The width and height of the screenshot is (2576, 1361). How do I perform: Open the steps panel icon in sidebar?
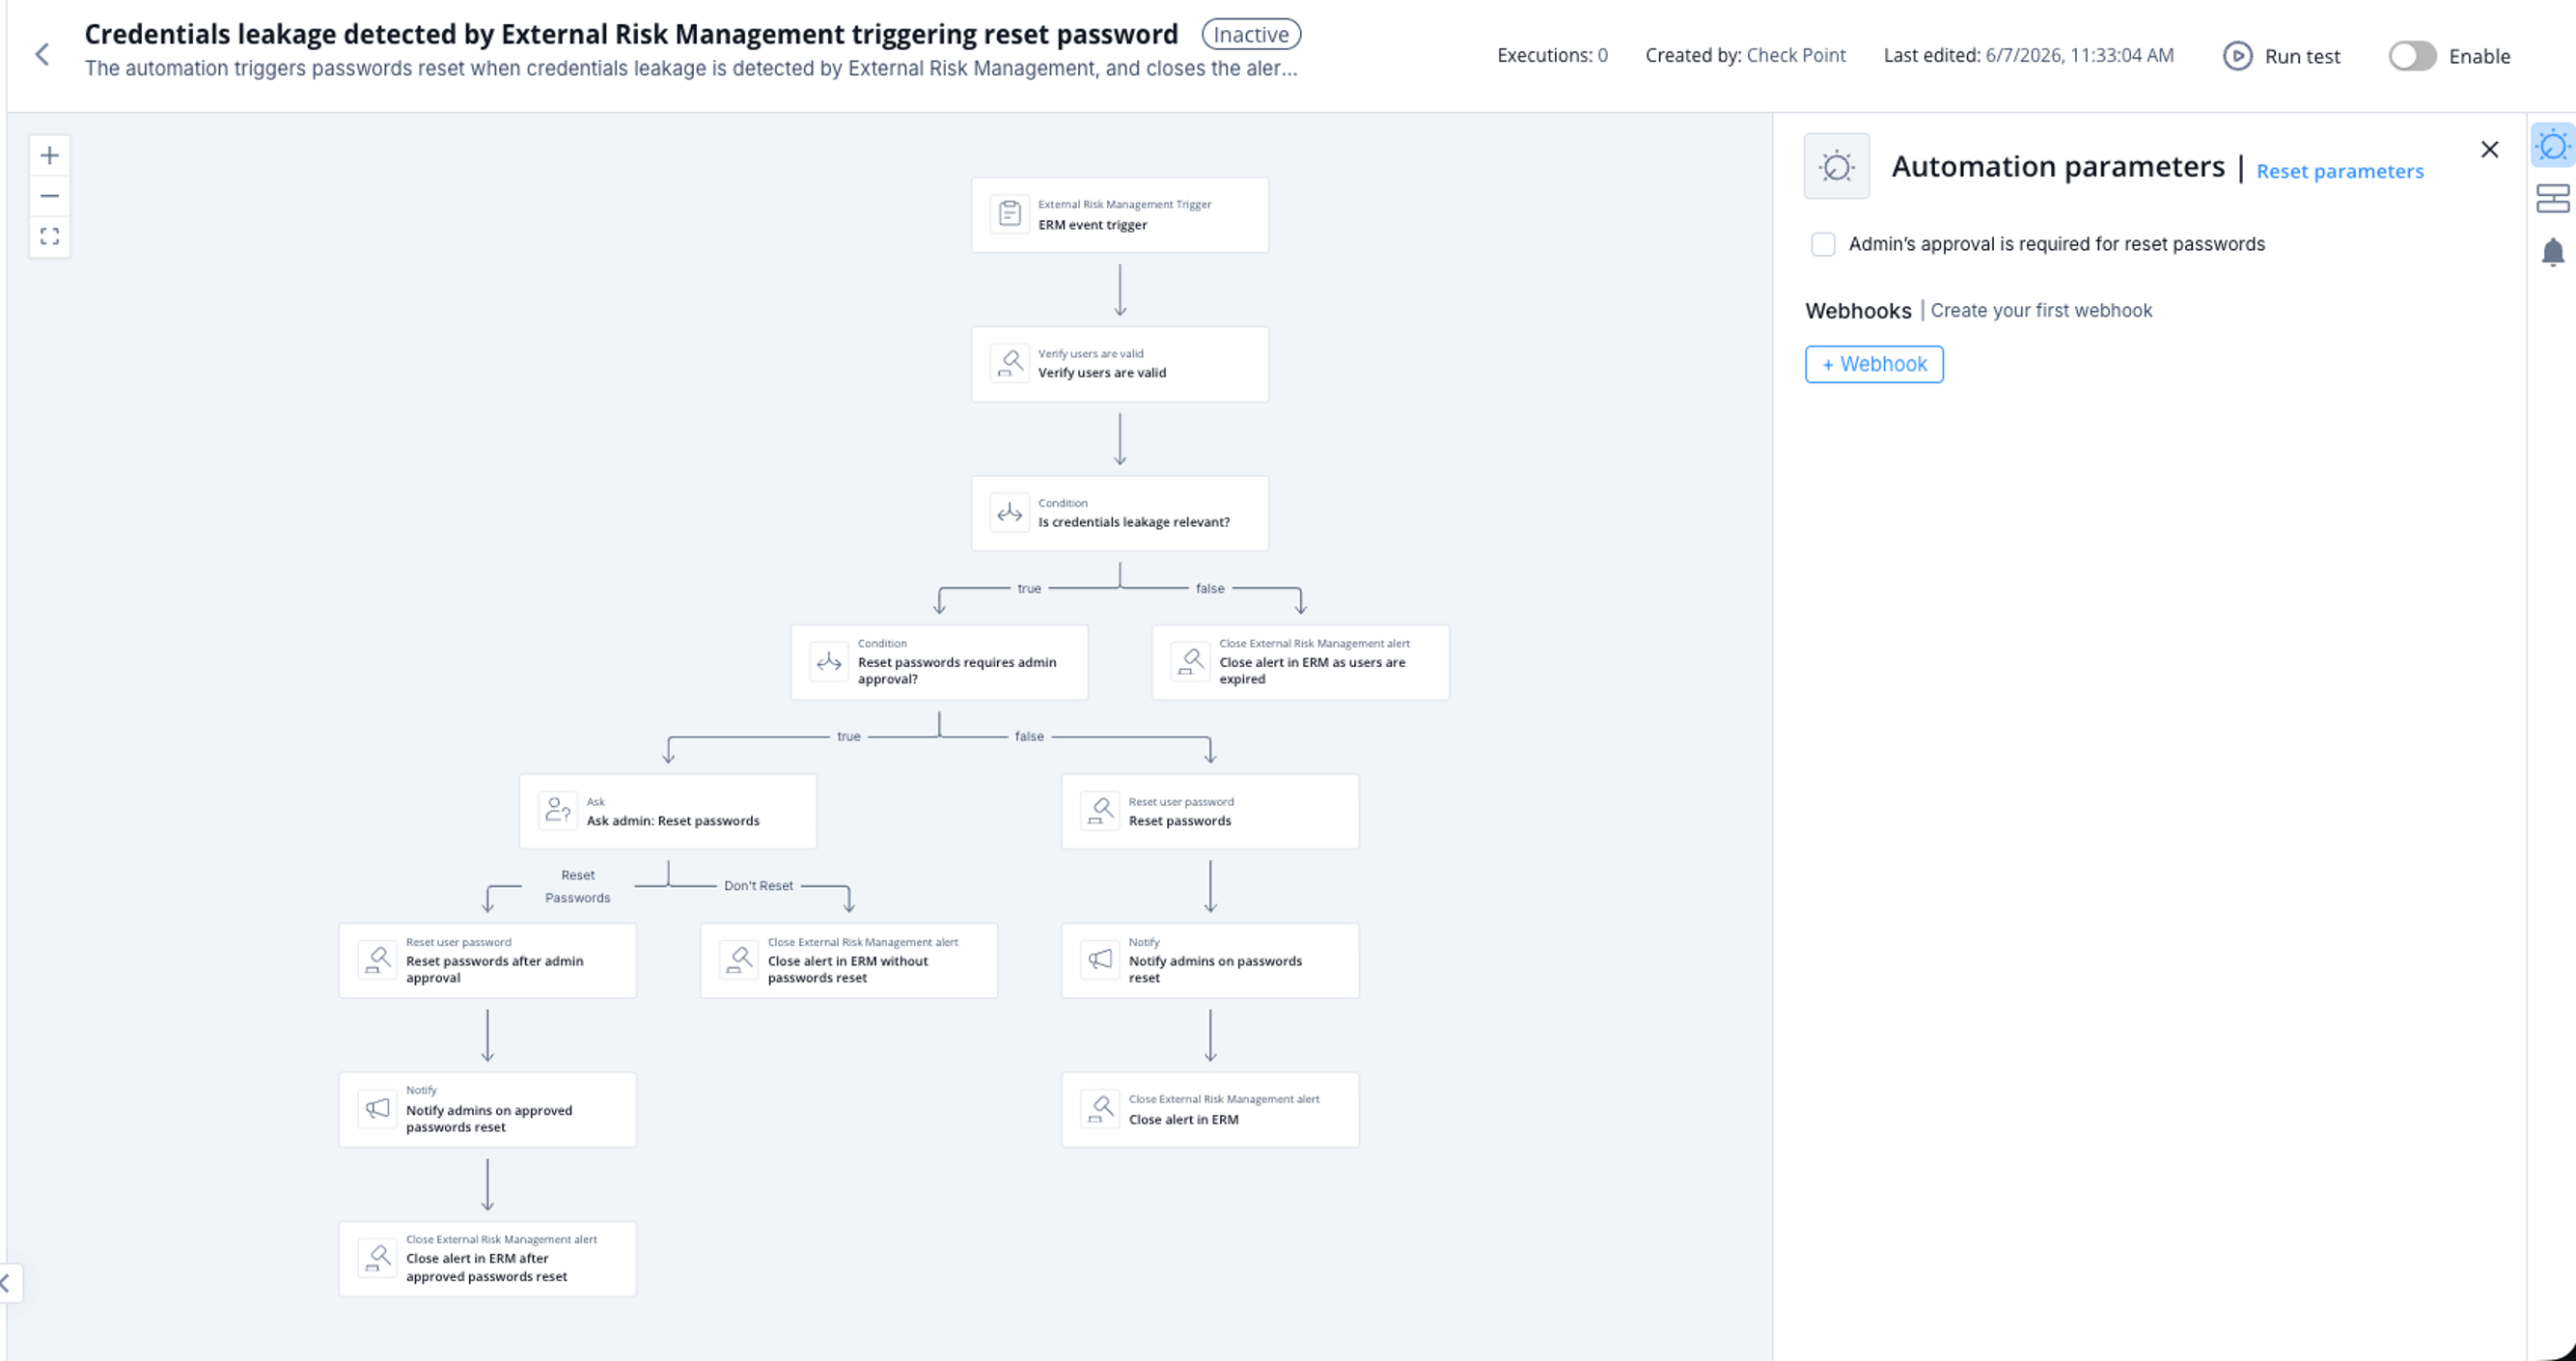coord(2552,198)
